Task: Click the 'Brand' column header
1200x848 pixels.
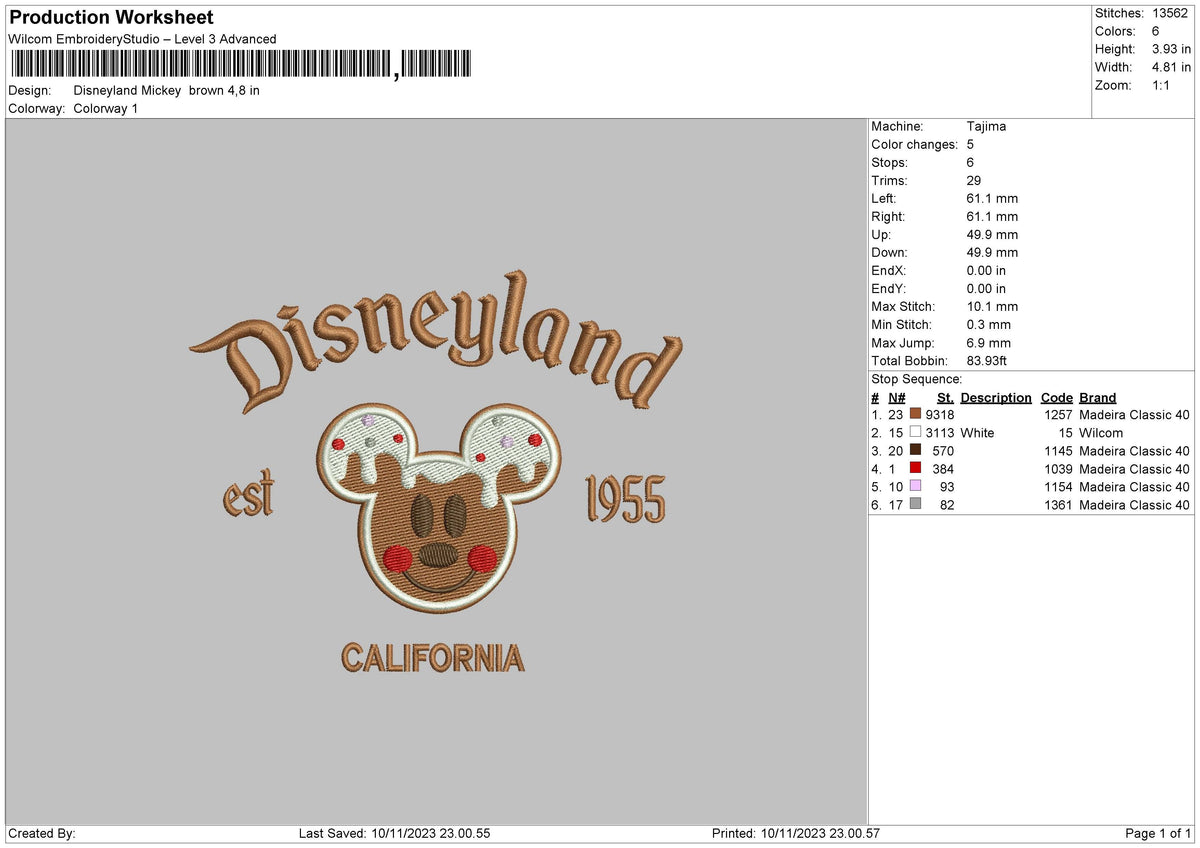Action: [x=1098, y=397]
